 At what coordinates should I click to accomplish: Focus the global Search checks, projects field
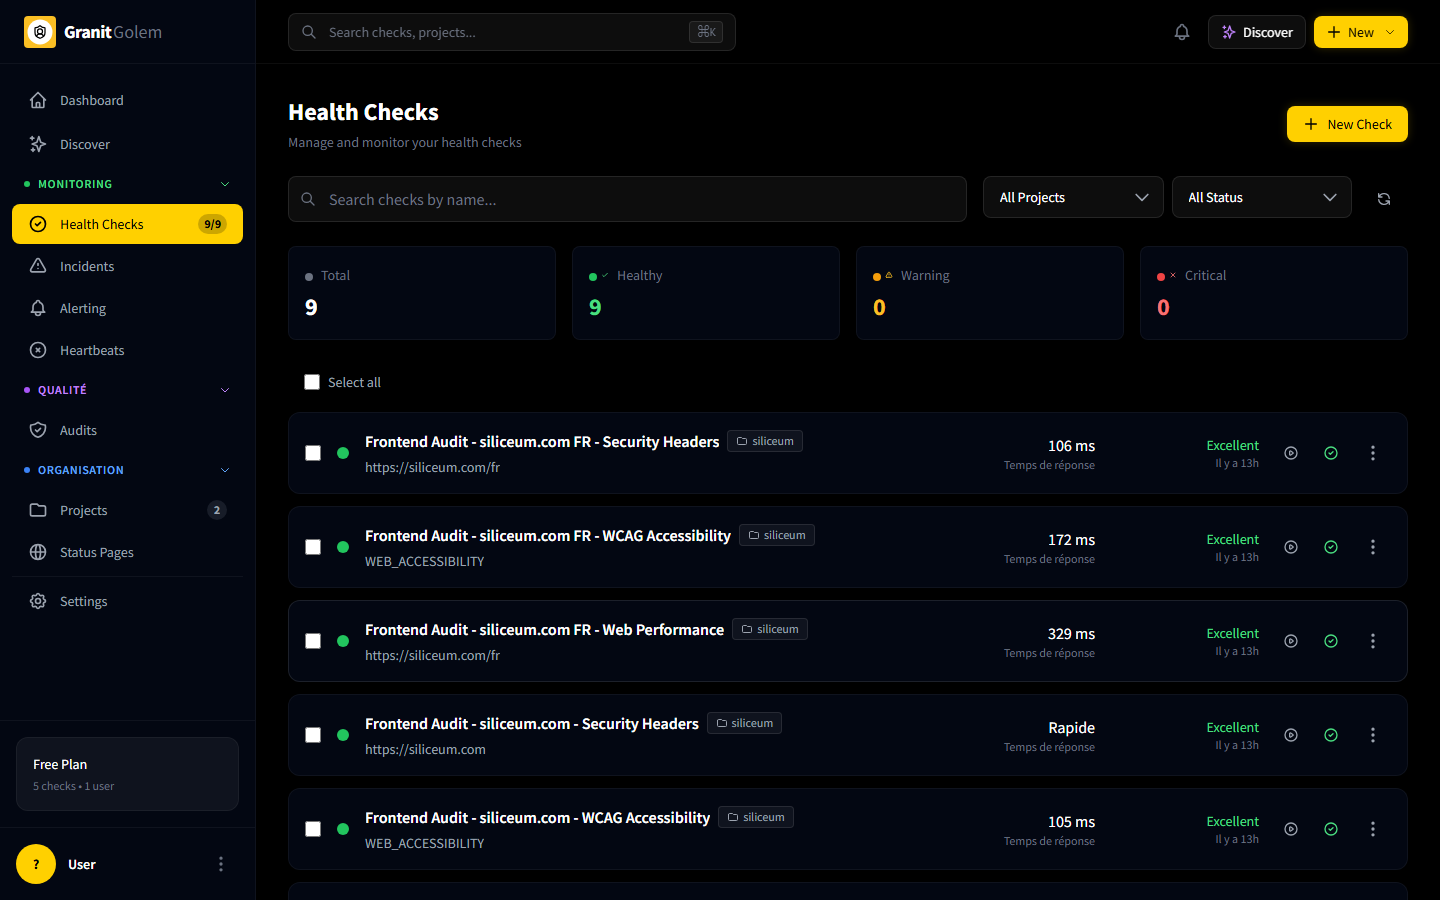tap(512, 32)
